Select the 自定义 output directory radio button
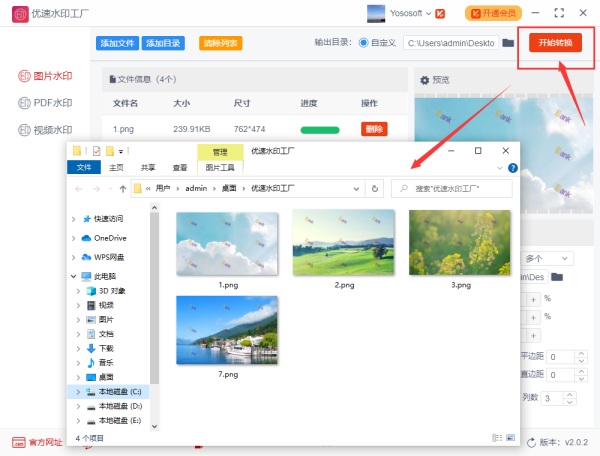600x456 pixels. pos(365,44)
